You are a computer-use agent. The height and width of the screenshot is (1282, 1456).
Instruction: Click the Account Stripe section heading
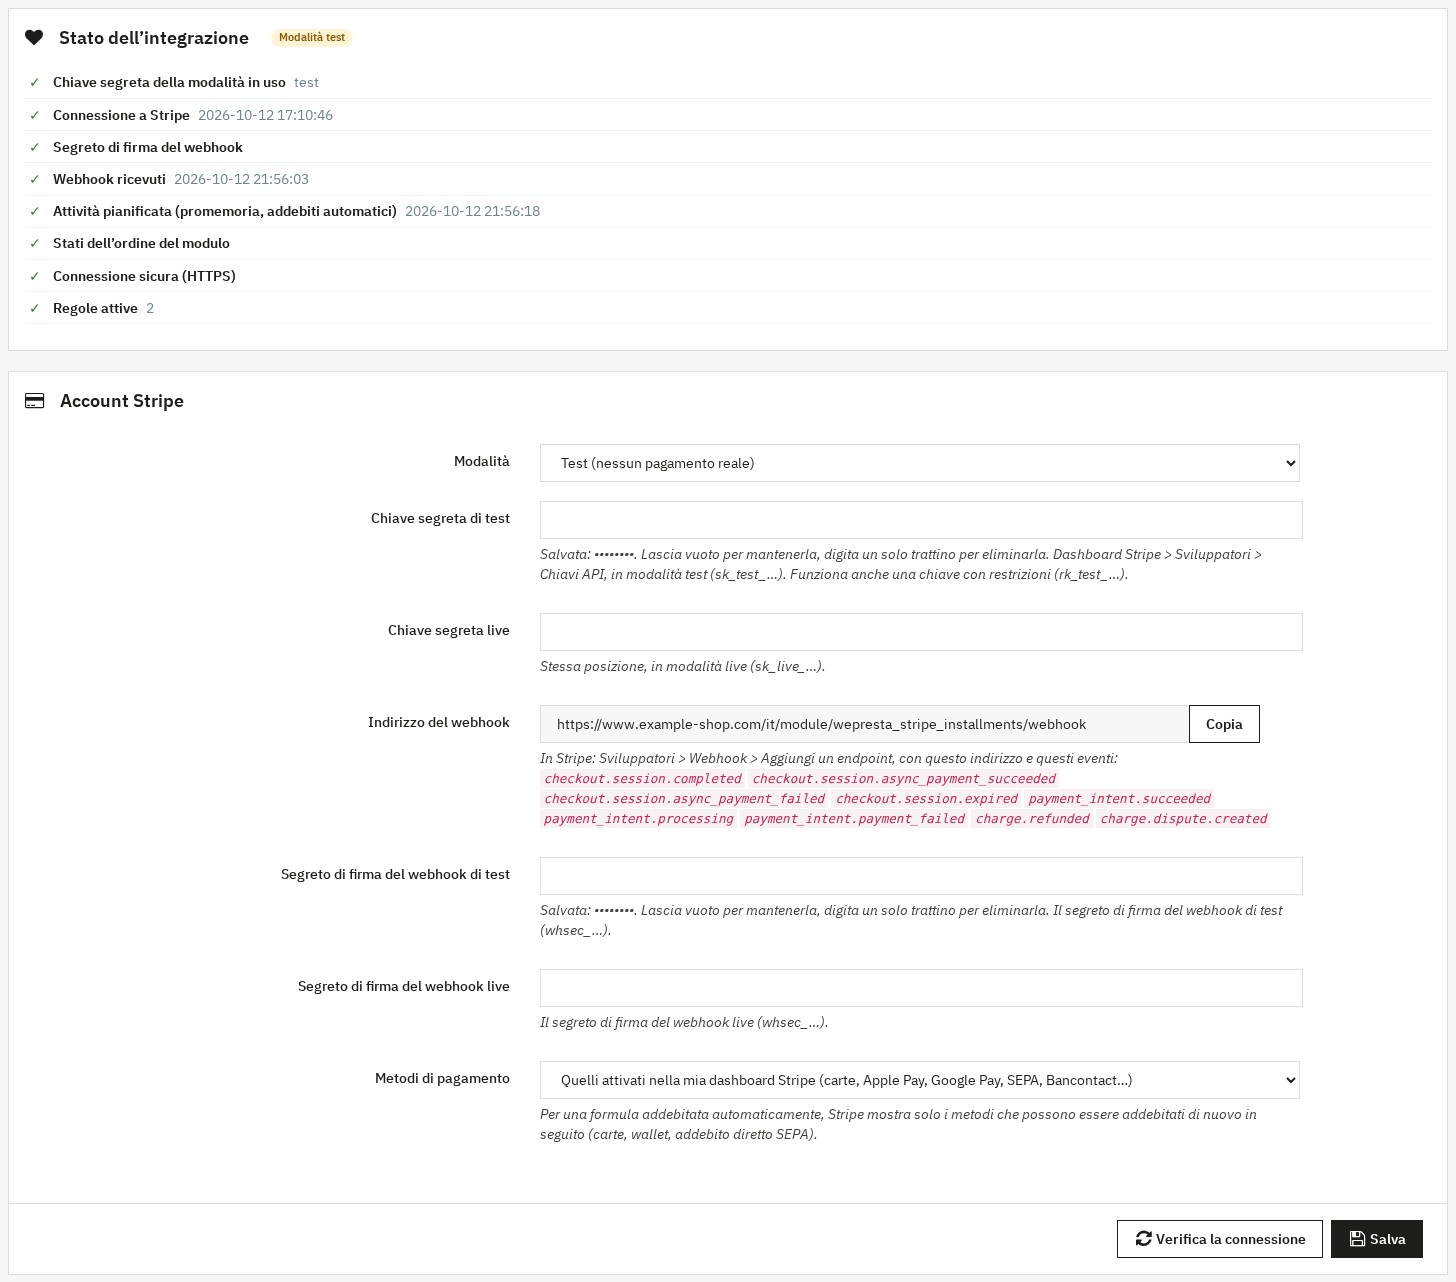click(x=122, y=401)
